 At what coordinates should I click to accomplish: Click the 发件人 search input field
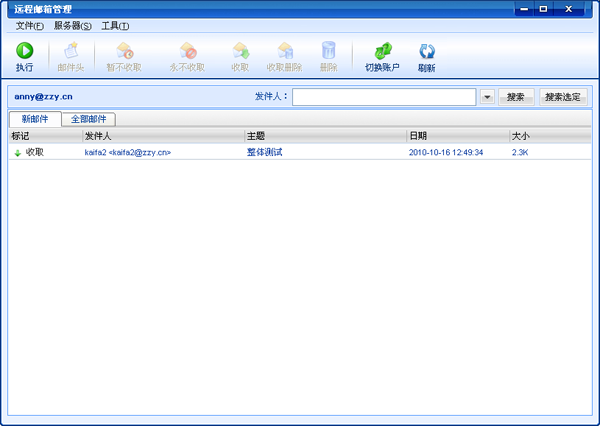pyautogui.click(x=383, y=97)
